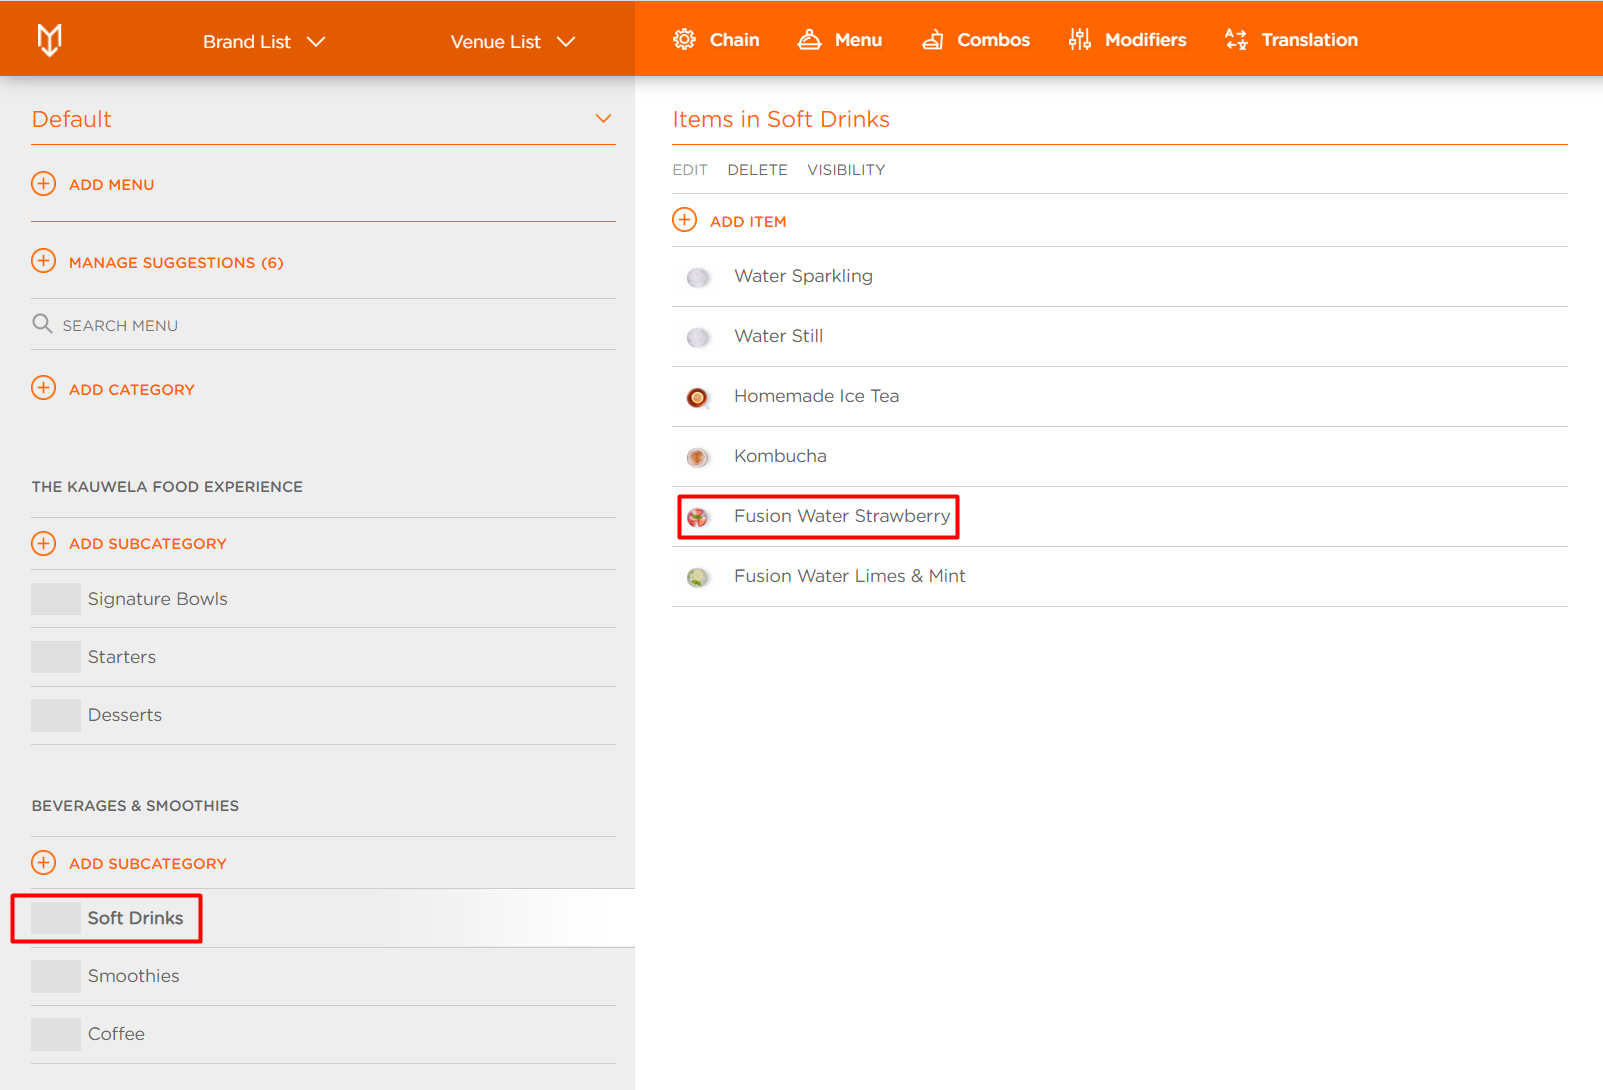Click the VISIBILITY action
The width and height of the screenshot is (1603, 1090).
(x=846, y=170)
